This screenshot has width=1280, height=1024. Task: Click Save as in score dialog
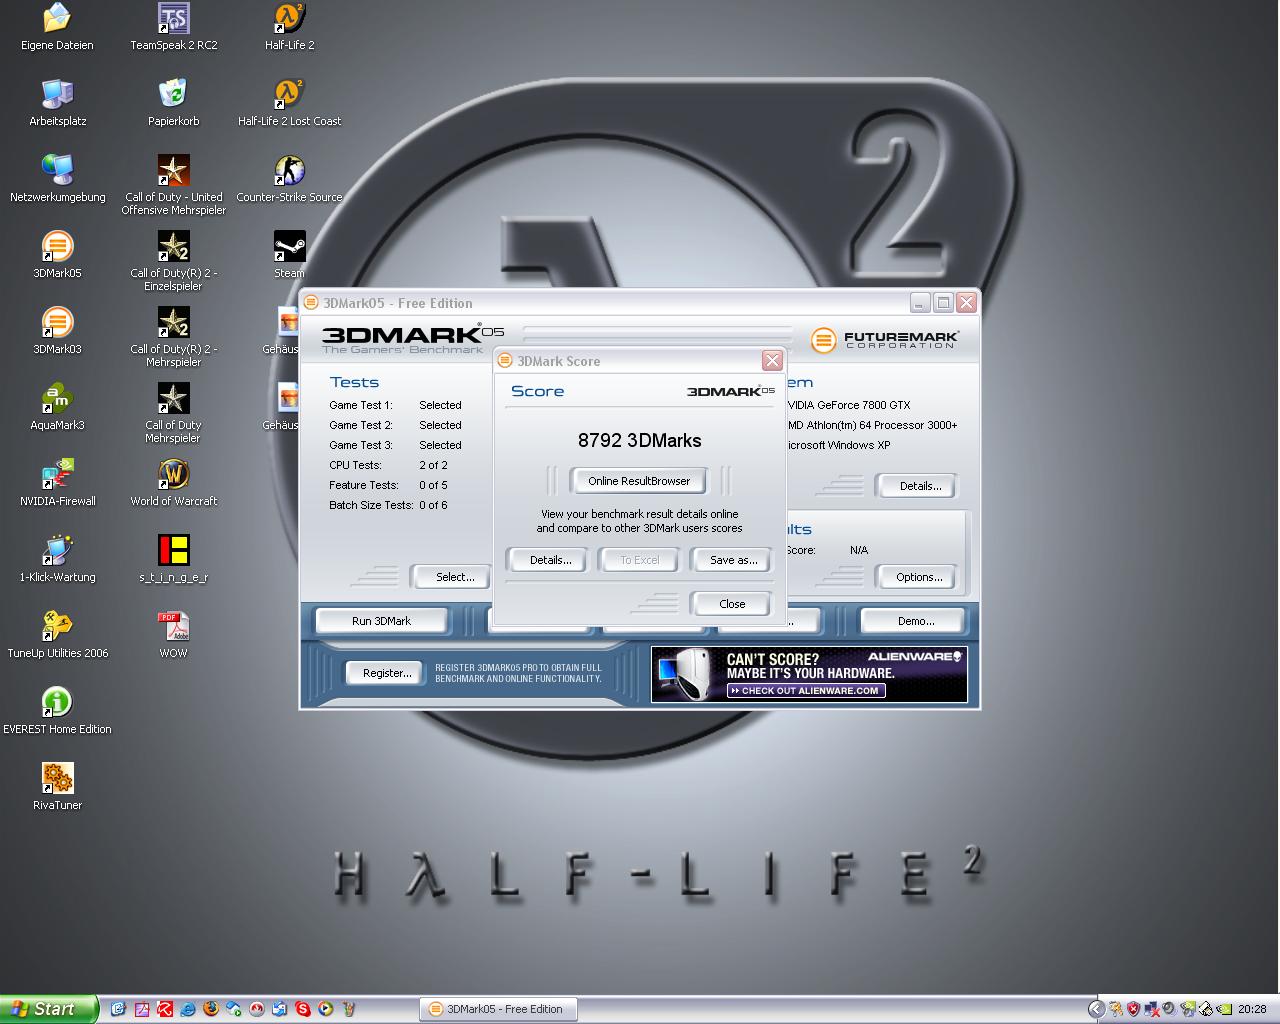point(733,560)
